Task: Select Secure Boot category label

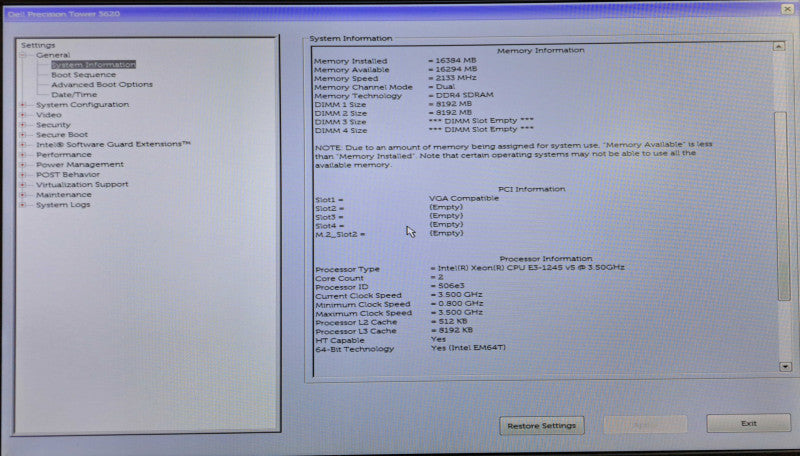Action: [x=62, y=135]
